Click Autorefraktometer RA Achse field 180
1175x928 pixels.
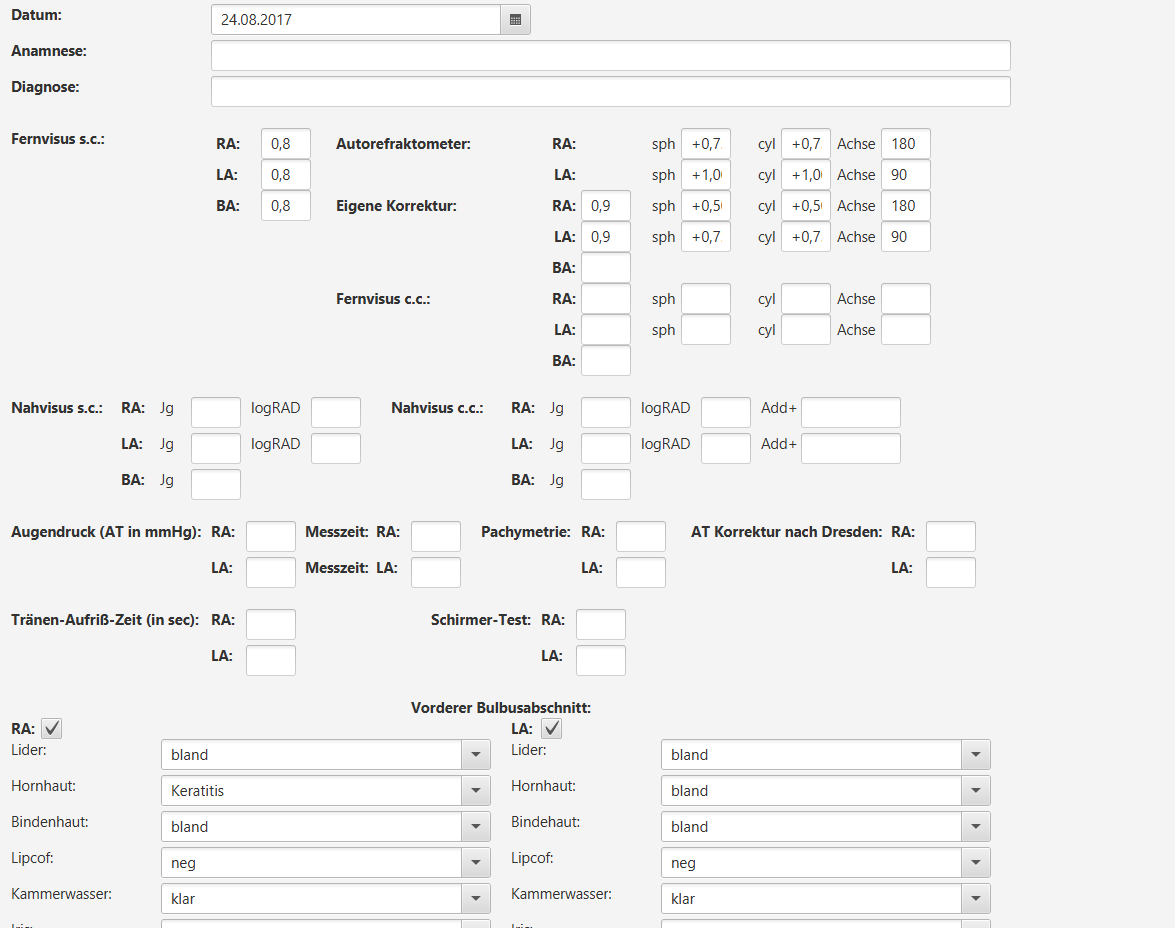point(906,144)
